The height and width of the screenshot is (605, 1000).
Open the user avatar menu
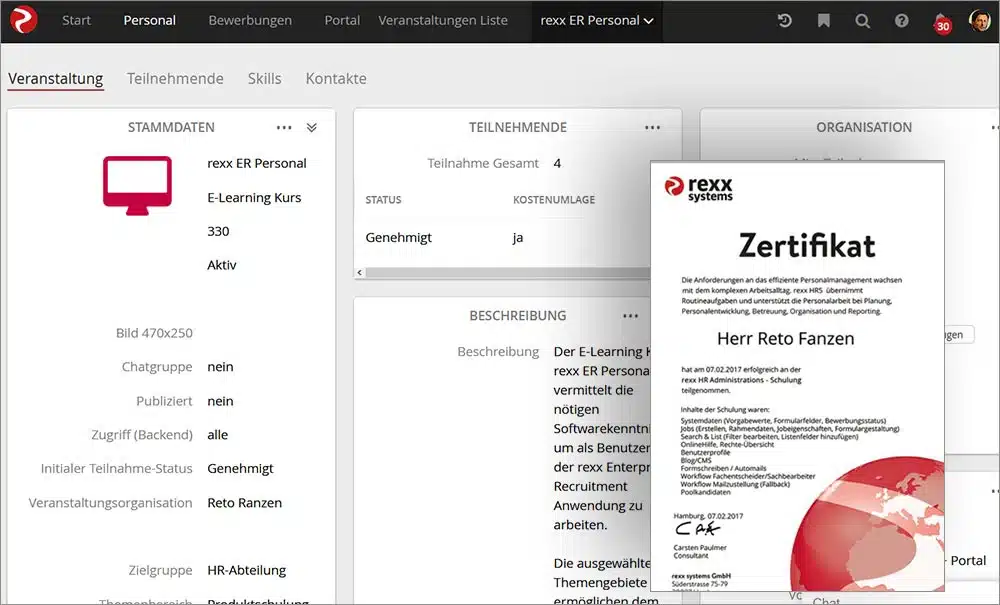pos(980,20)
